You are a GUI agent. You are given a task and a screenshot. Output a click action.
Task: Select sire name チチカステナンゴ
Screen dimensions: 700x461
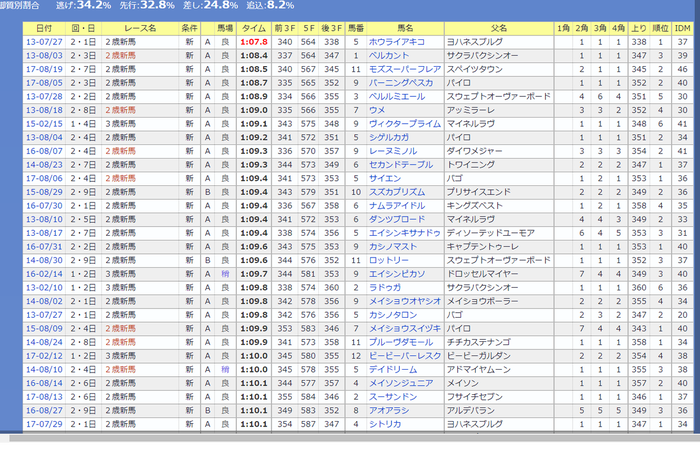(479, 342)
